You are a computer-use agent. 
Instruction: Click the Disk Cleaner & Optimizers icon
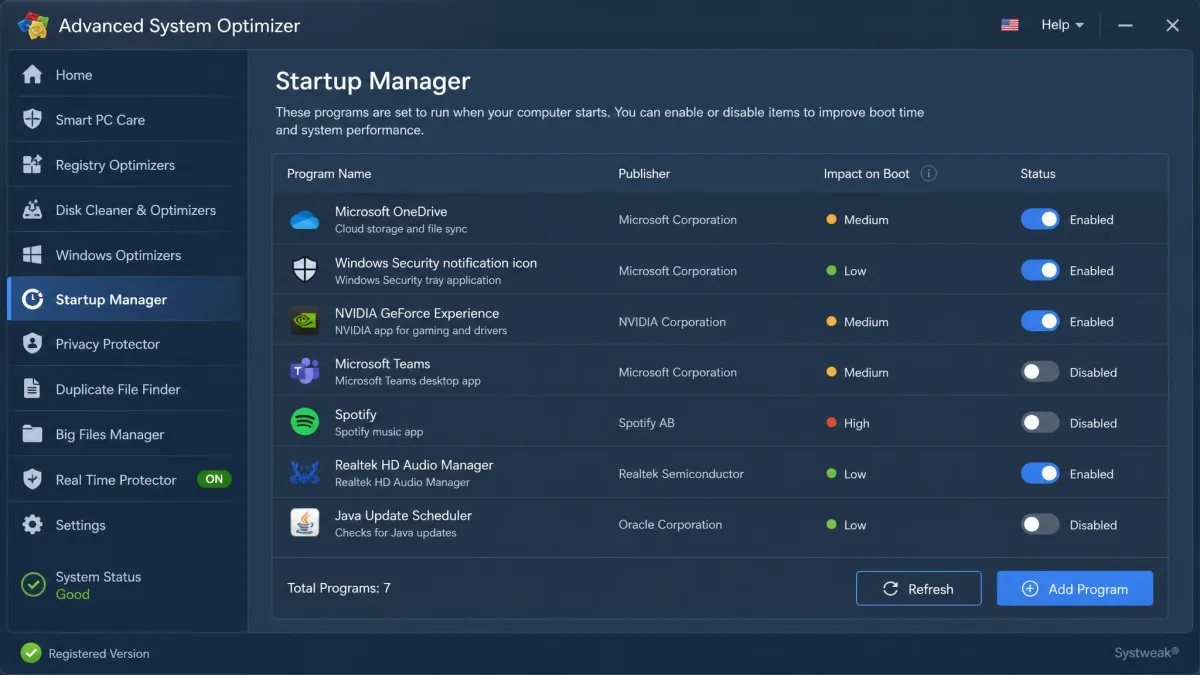click(x=32, y=210)
